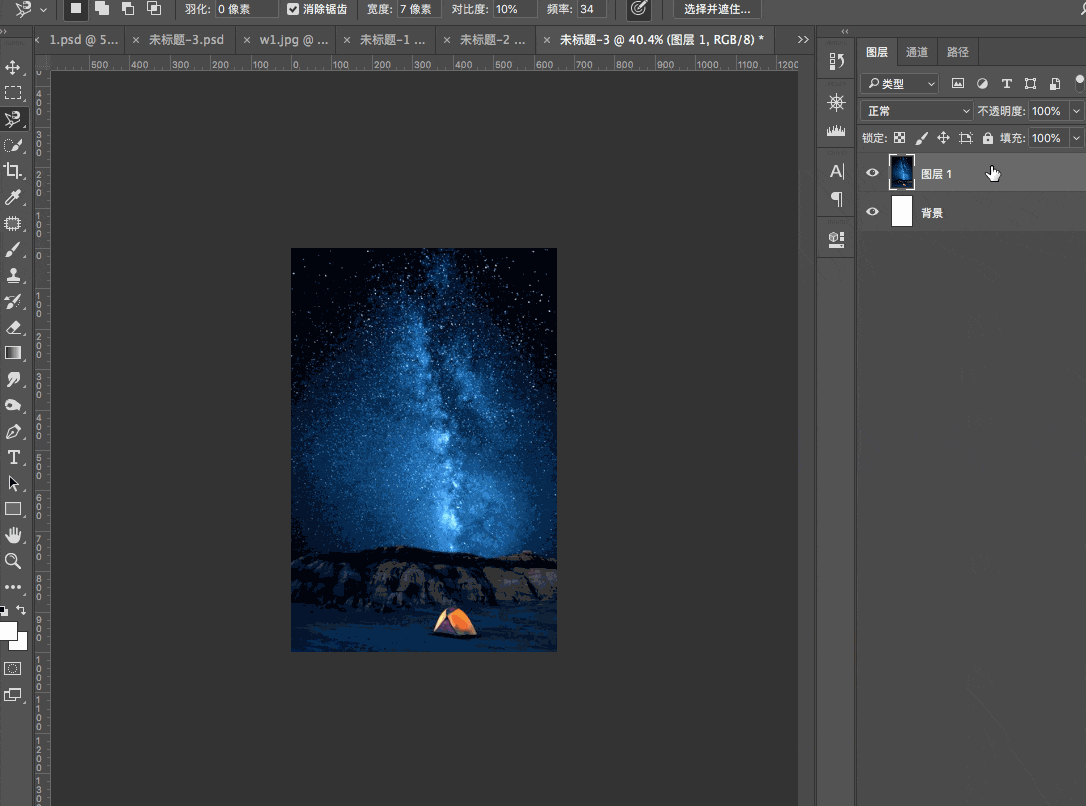The width and height of the screenshot is (1086, 806).
Task: Reset default foreground and background colors
Action: click(4, 611)
